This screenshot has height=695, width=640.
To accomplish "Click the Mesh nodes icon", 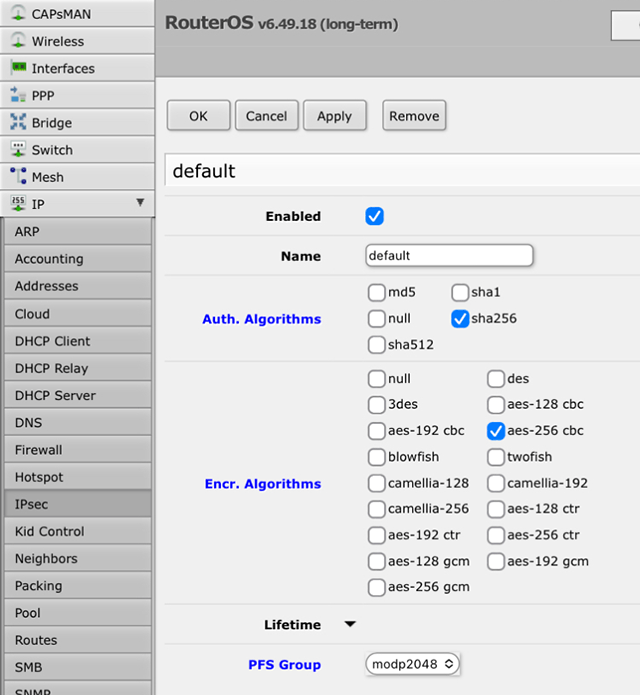I will click(x=18, y=176).
